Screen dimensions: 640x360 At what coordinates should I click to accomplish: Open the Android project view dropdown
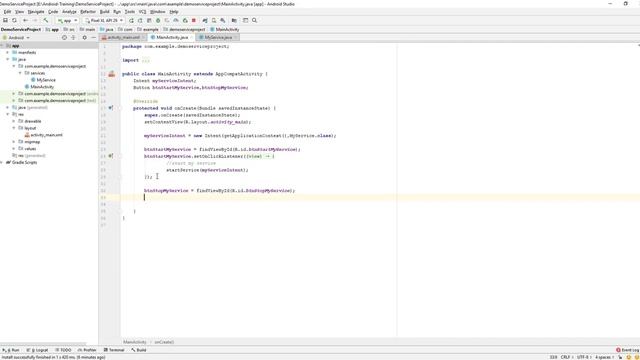[16, 38]
